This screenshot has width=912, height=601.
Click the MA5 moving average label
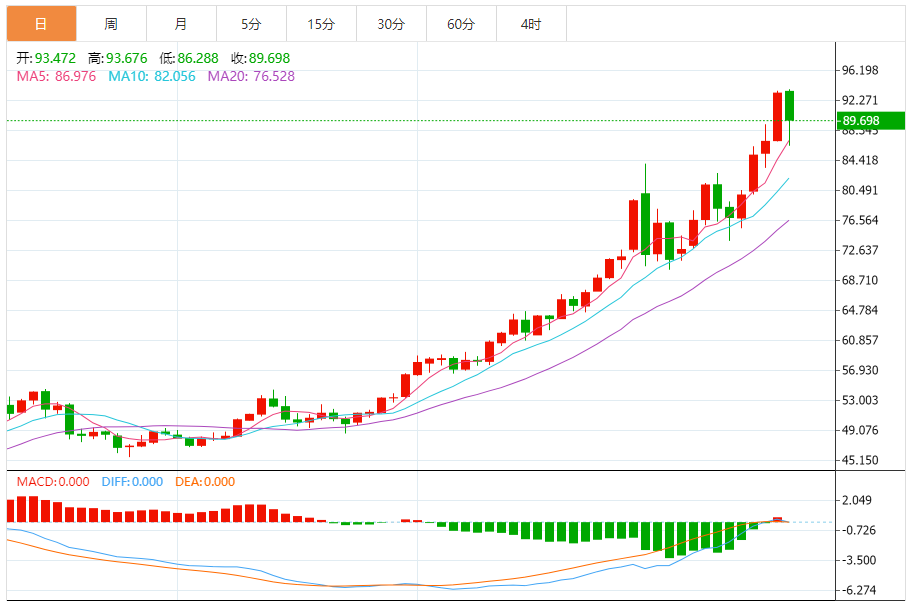point(57,76)
